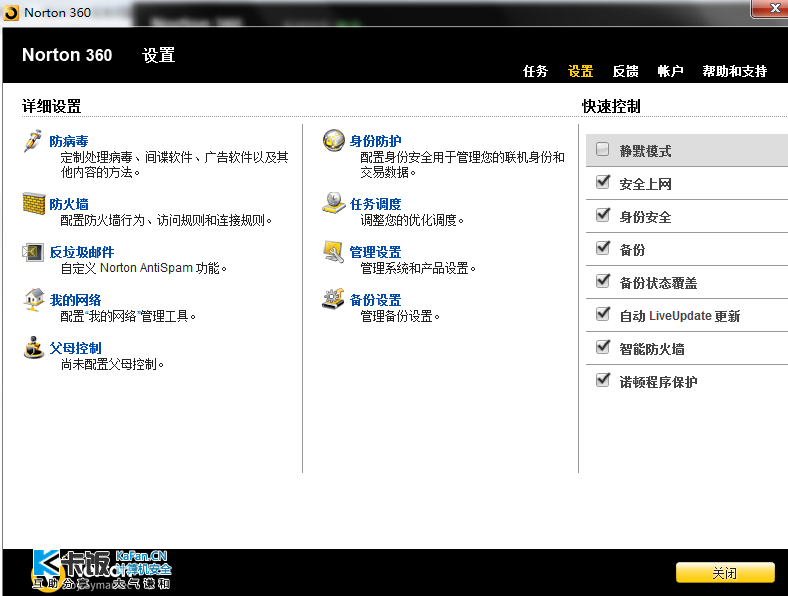The width and height of the screenshot is (788, 596).
Task: Click the parental control figure icon
Action: click(x=34, y=347)
